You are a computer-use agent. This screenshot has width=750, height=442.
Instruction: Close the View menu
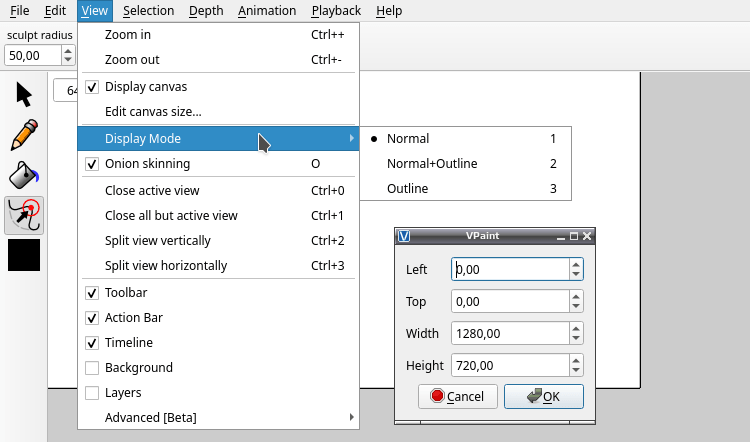(95, 11)
